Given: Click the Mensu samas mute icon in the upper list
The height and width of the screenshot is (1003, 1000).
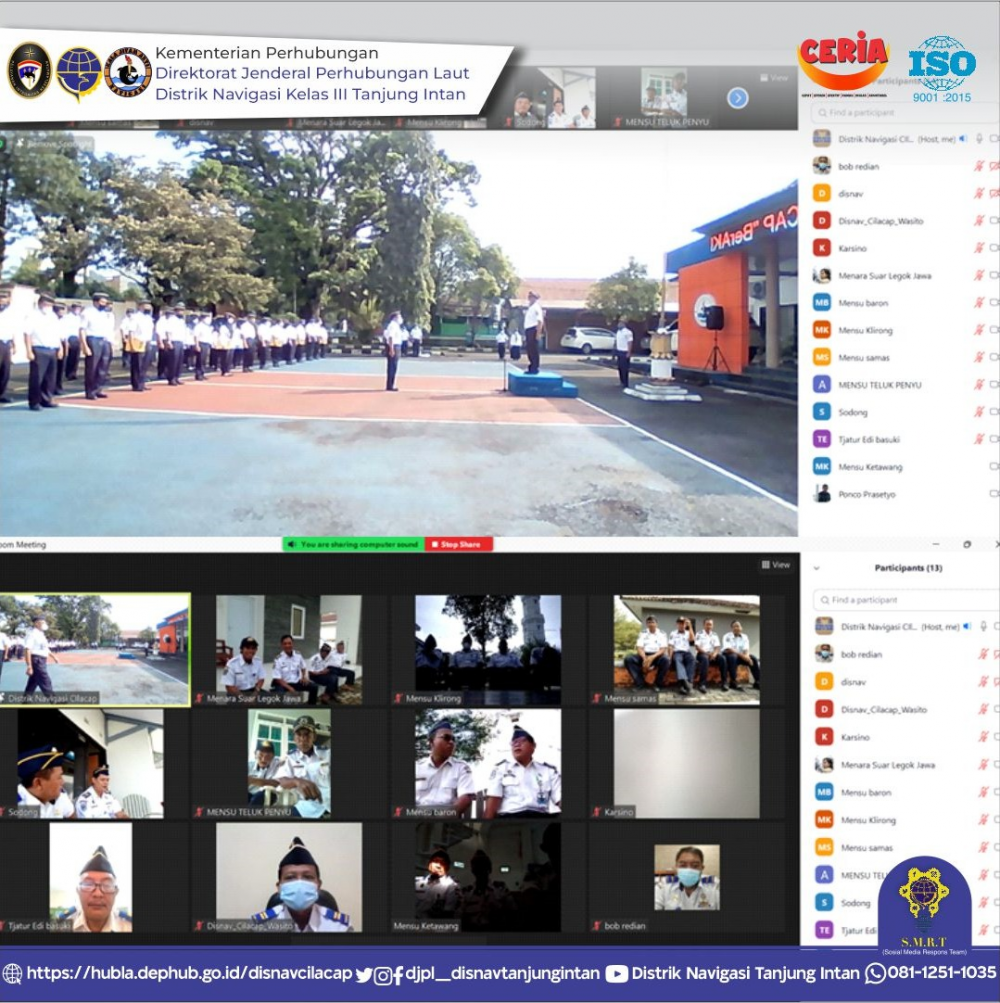Looking at the screenshot, I should (978, 358).
